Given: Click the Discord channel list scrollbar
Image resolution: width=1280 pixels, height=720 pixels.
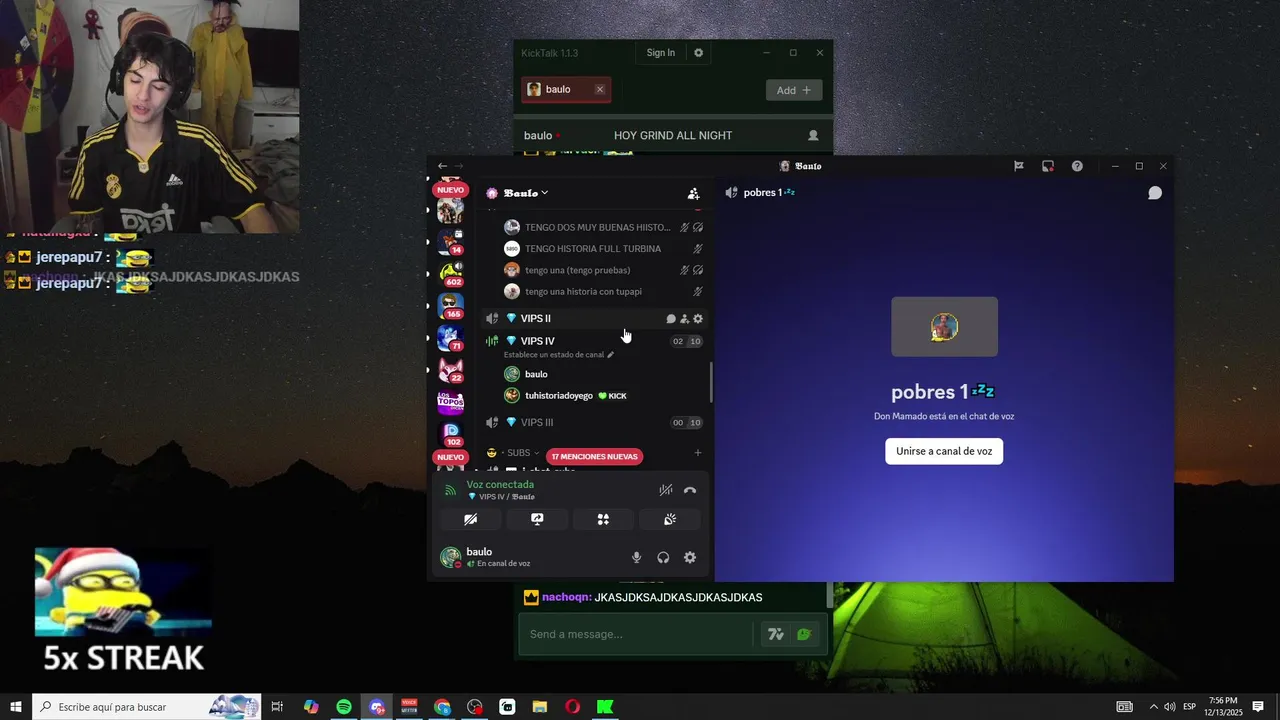Looking at the screenshot, I should [712, 382].
